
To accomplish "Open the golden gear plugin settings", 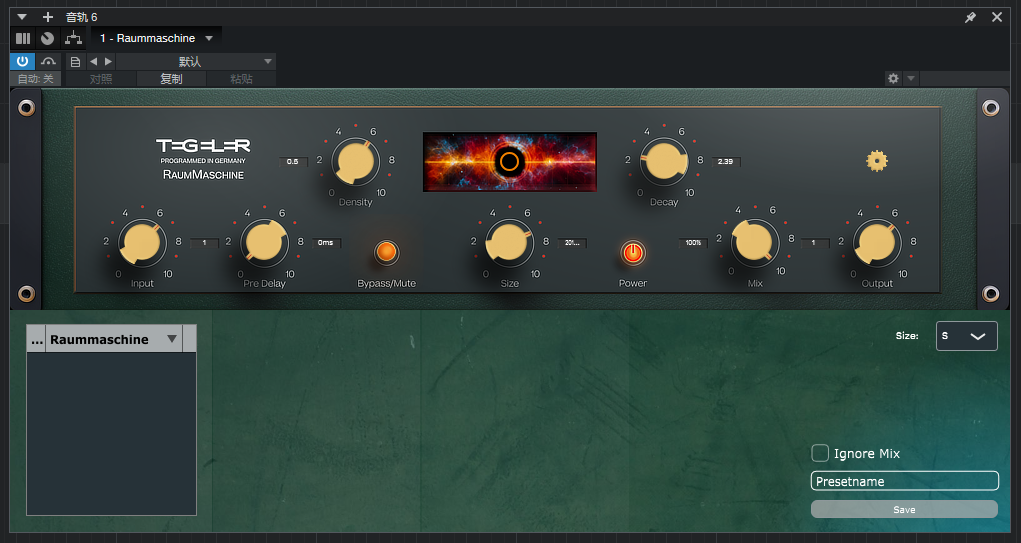I will 876,161.
